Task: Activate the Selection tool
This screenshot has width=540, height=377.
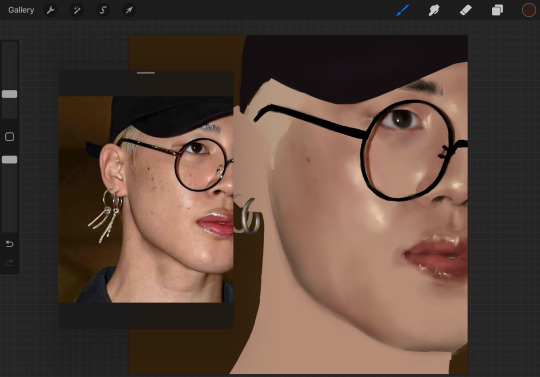Action: (x=103, y=10)
